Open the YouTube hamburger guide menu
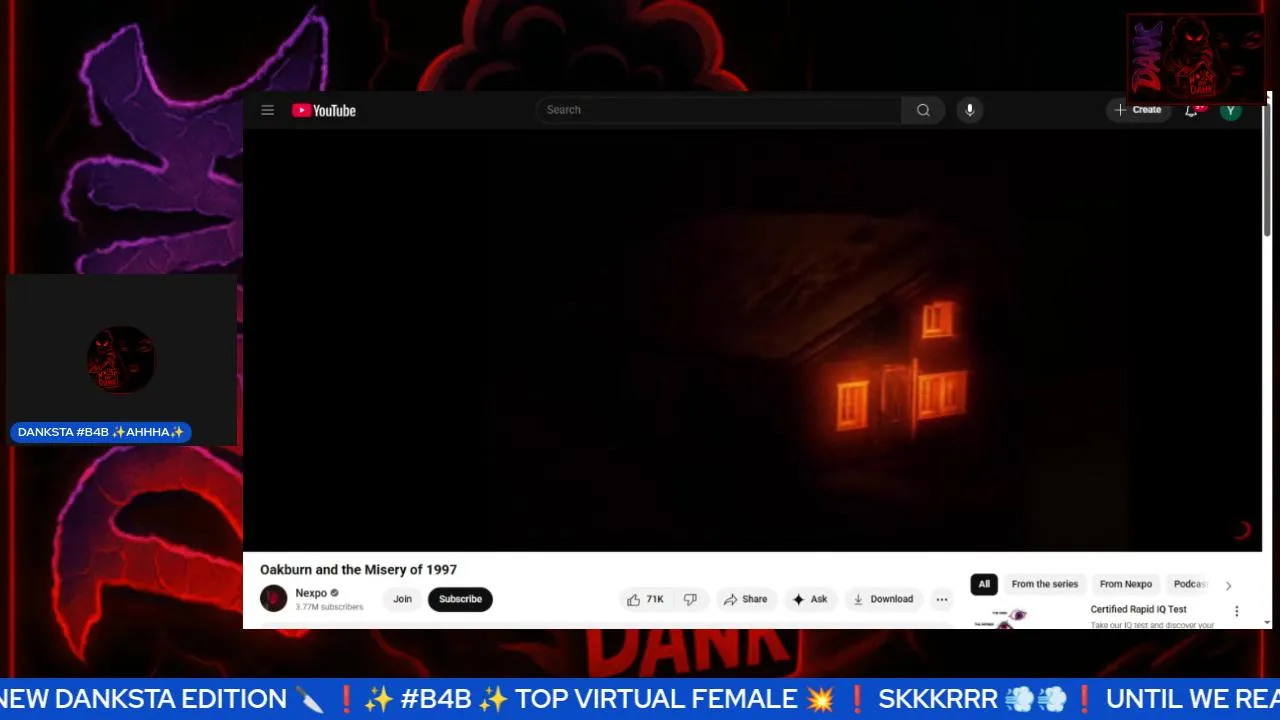 [267, 110]
